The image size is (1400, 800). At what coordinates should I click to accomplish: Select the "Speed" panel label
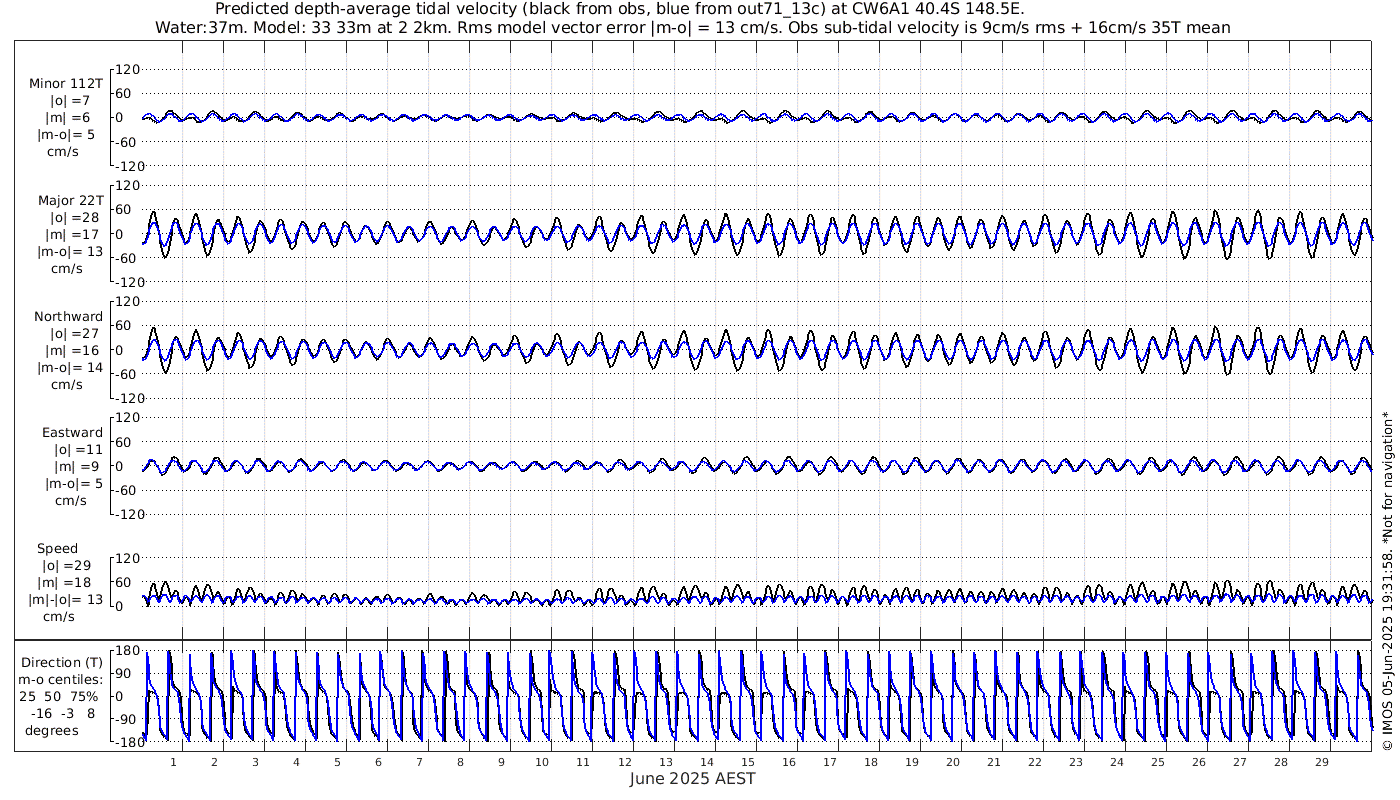click(x=57, y=549)
